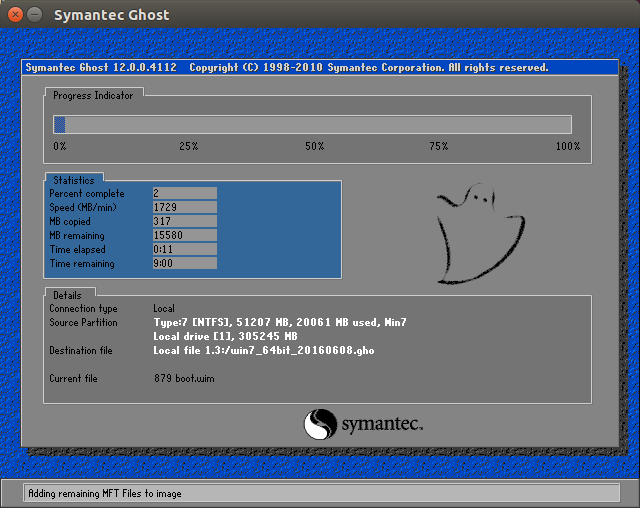Click the Progress Indicator group label
The width and height of the screenshot is (640, 508).
(93, 95)
